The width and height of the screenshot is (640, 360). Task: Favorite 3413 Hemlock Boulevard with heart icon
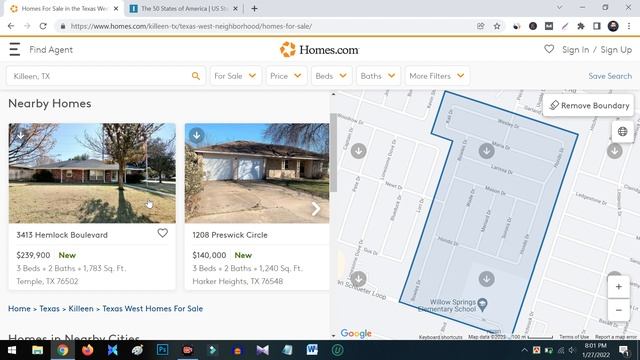(162, 233)
